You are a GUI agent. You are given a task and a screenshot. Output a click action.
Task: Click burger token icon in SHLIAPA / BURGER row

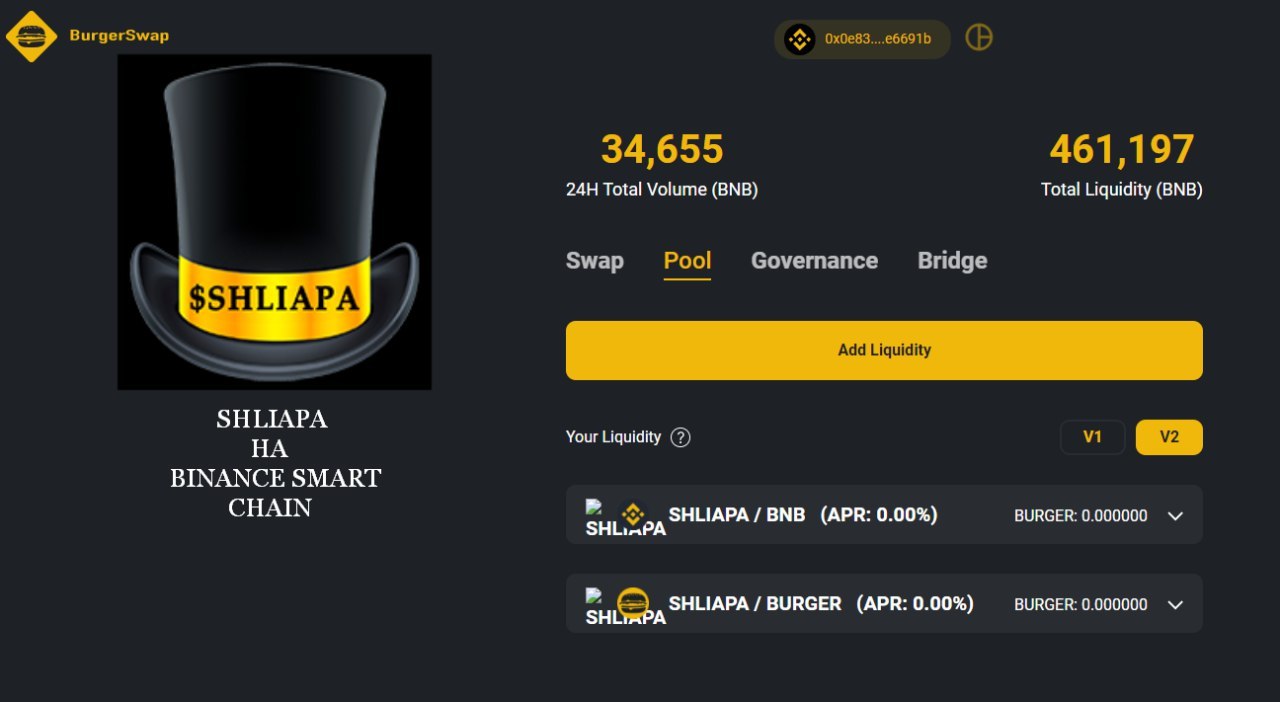click(x=632, y=603)
